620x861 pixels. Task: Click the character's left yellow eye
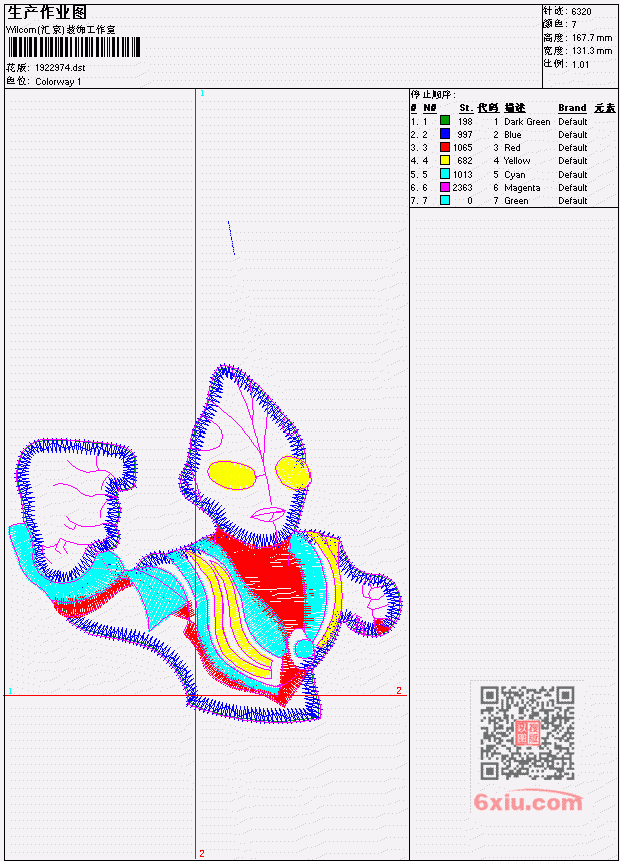[231, 475]
